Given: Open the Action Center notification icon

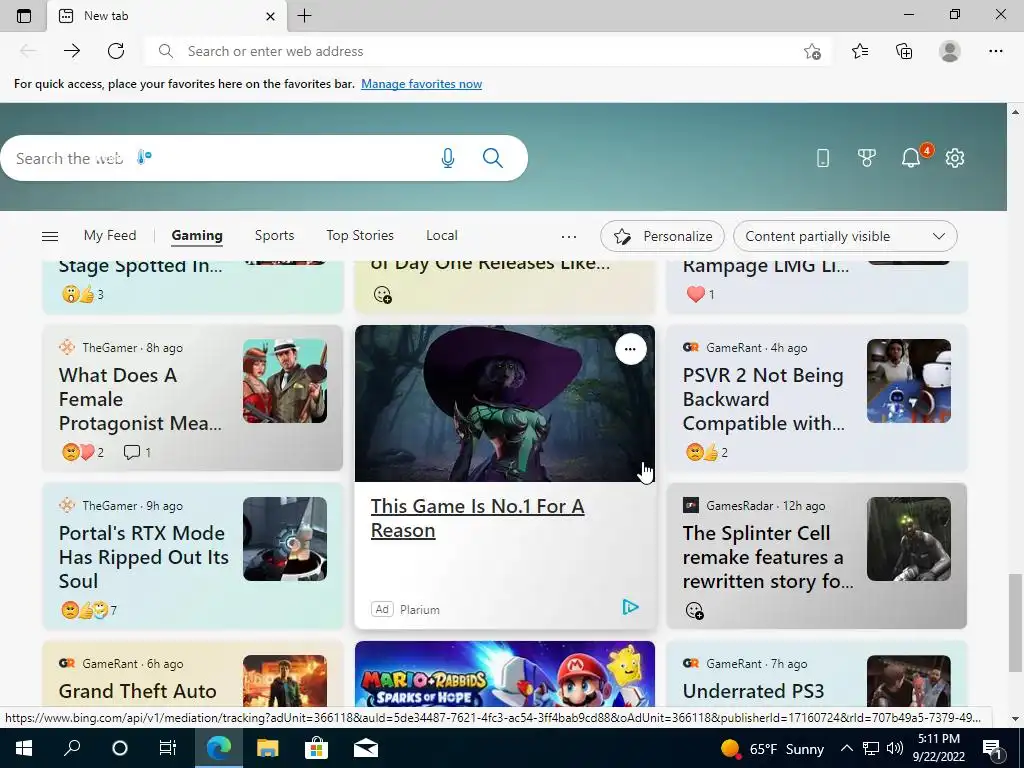Looking at the screenshot, I should coord(993,748).
